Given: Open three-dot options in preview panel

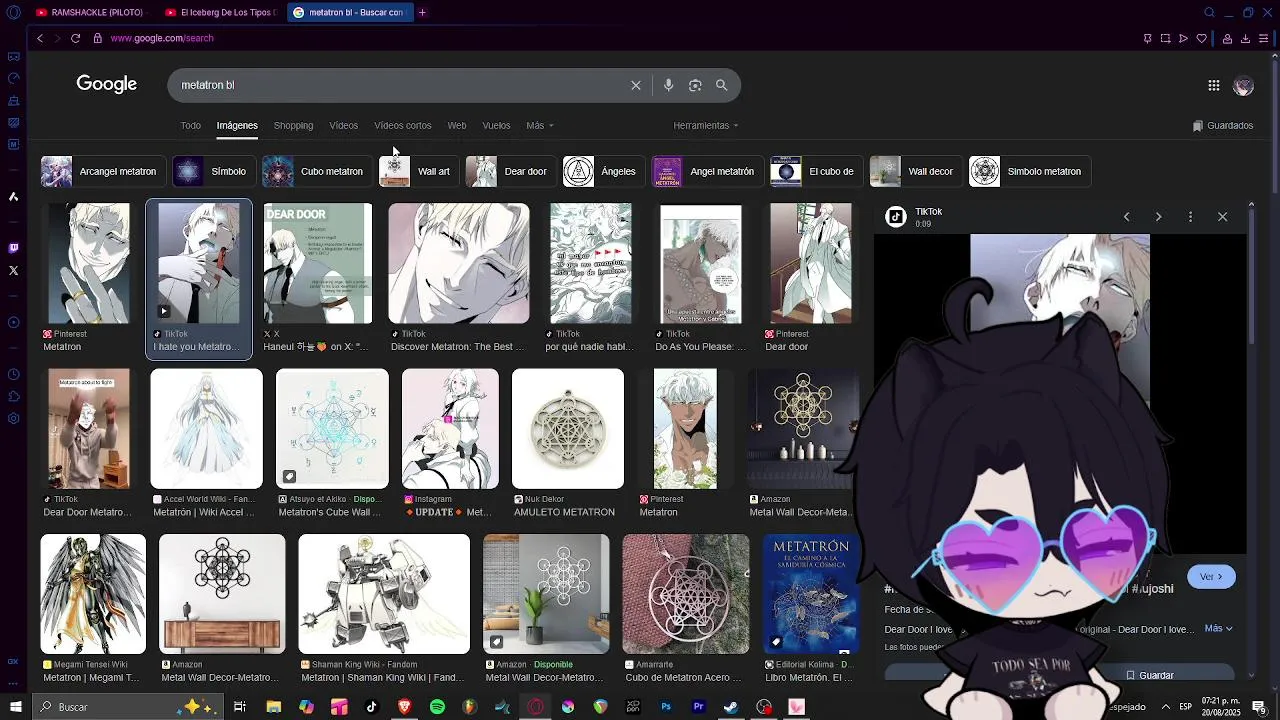Looking at the screenshot, I should click(1190, 217).
